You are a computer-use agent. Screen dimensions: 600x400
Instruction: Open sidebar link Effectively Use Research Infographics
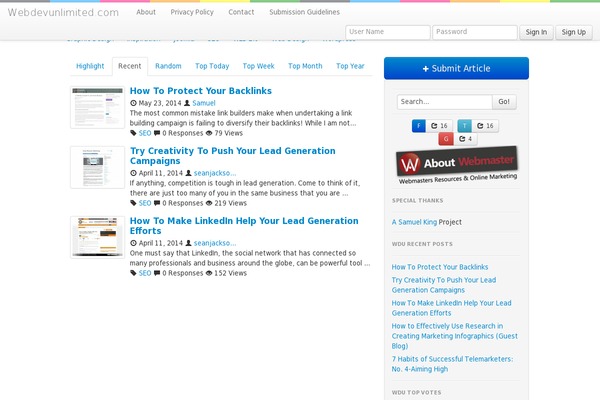pos(455,336)
